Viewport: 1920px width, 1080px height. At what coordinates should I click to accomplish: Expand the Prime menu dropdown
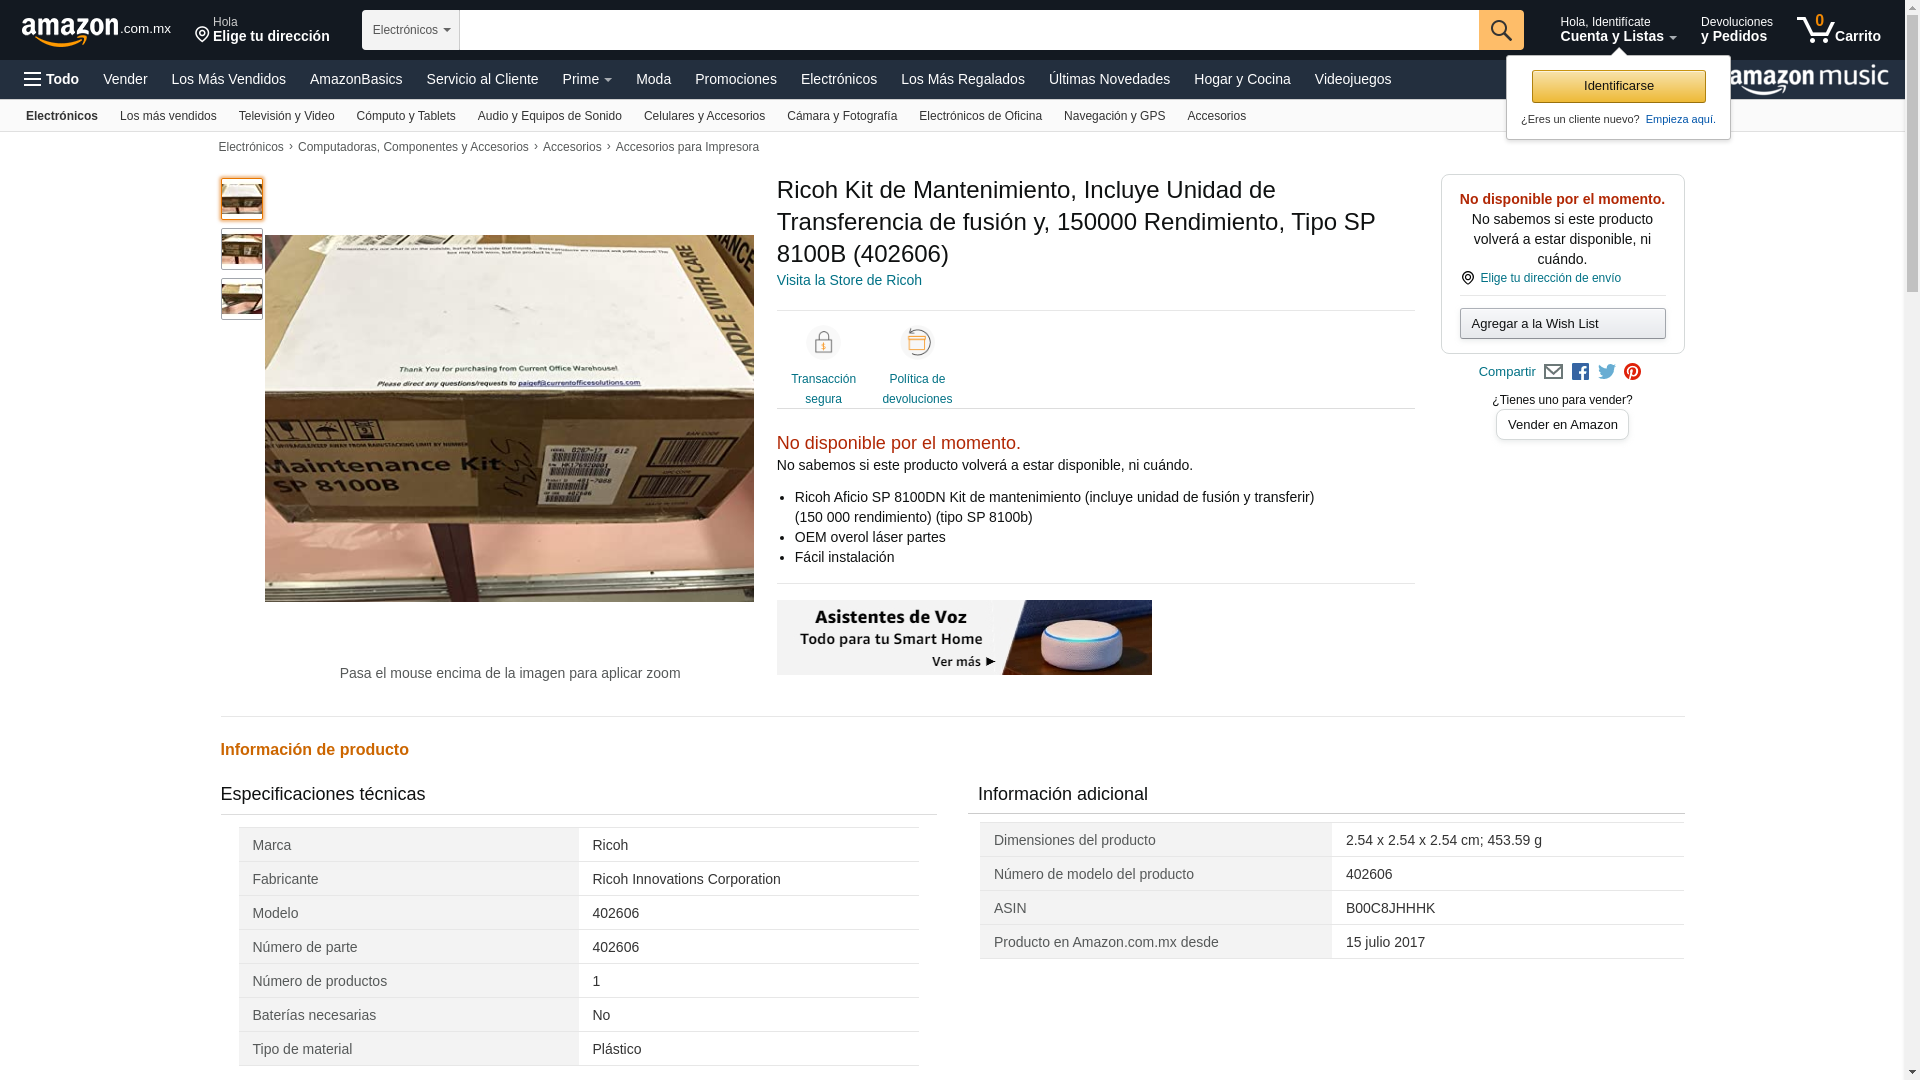coord(587,79)
